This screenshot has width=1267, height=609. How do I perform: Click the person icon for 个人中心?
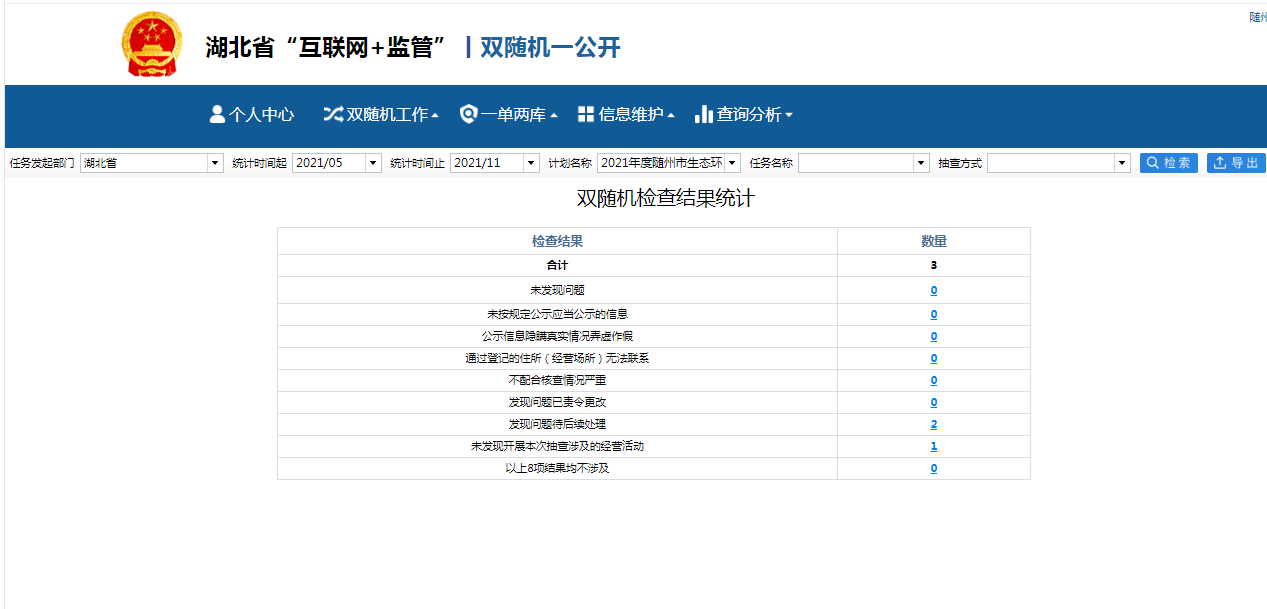(217, 114)
